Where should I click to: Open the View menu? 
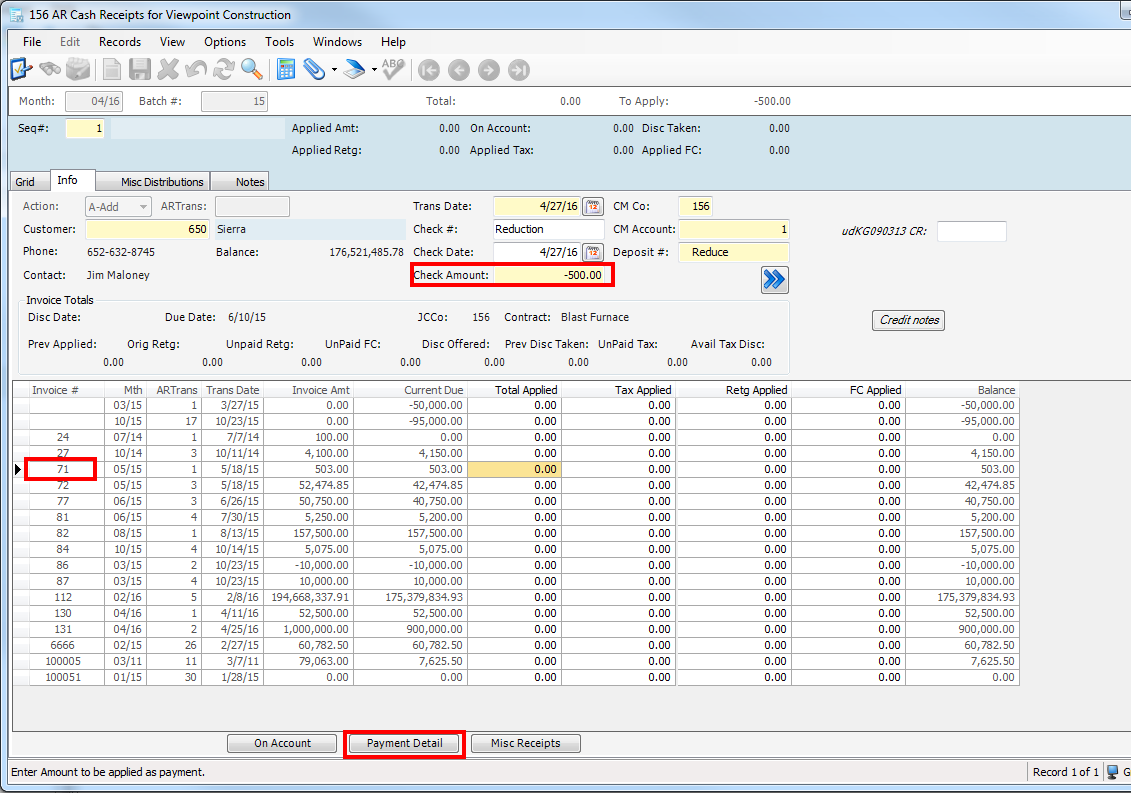pos(172,42)
